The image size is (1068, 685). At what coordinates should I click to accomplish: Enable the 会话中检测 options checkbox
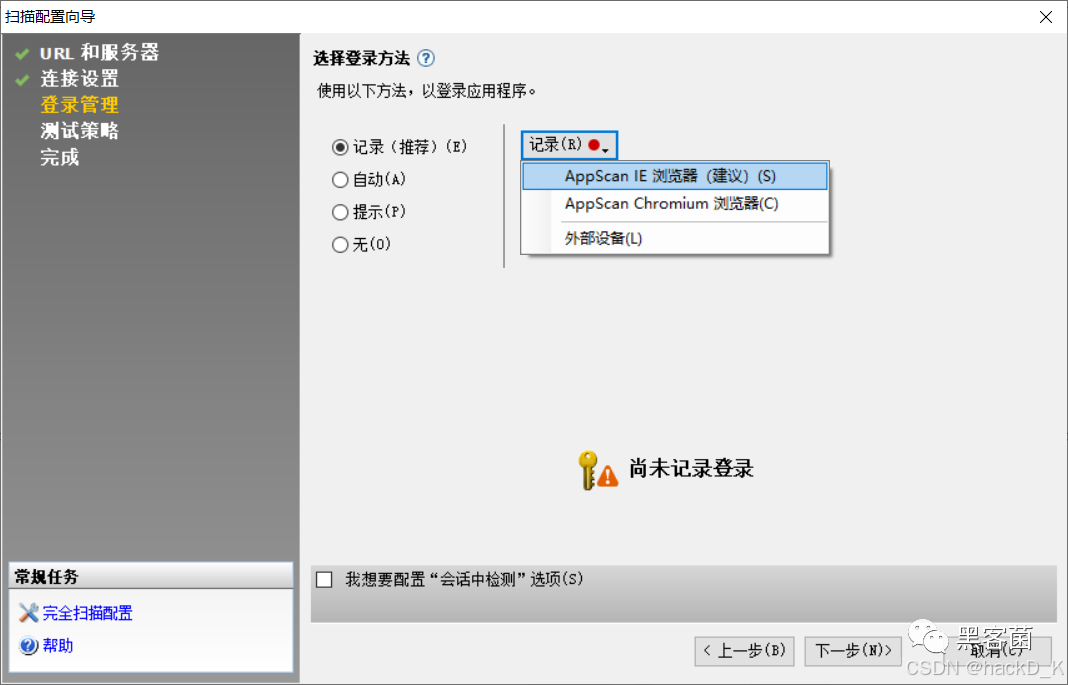(324, 579)
